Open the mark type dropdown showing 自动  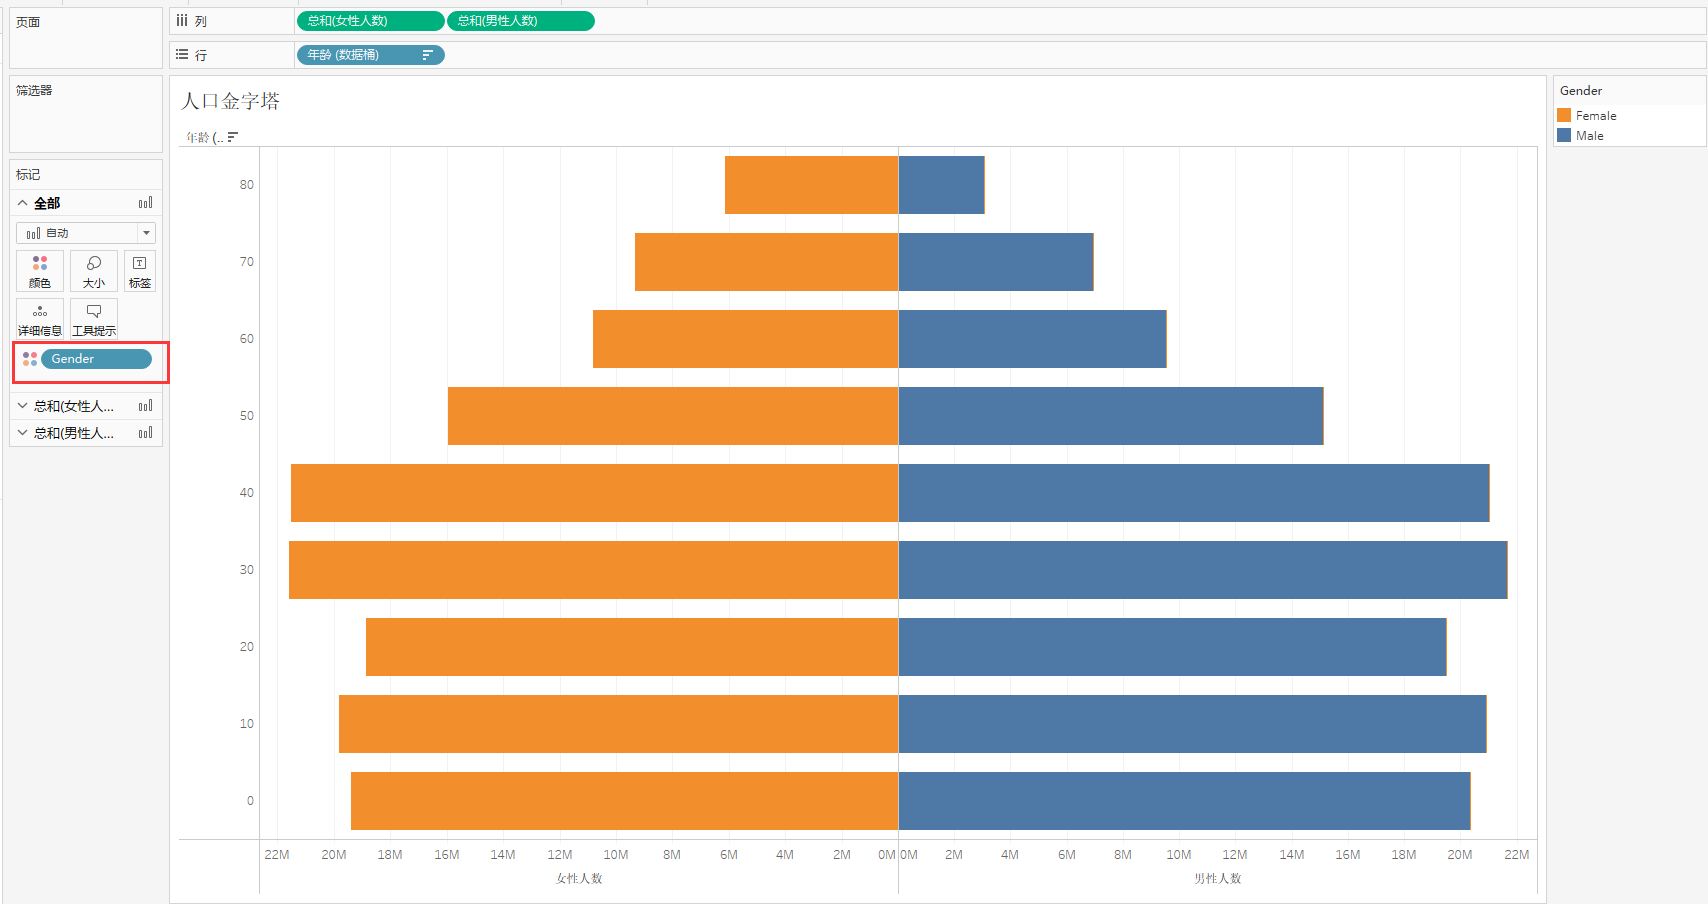86,233
